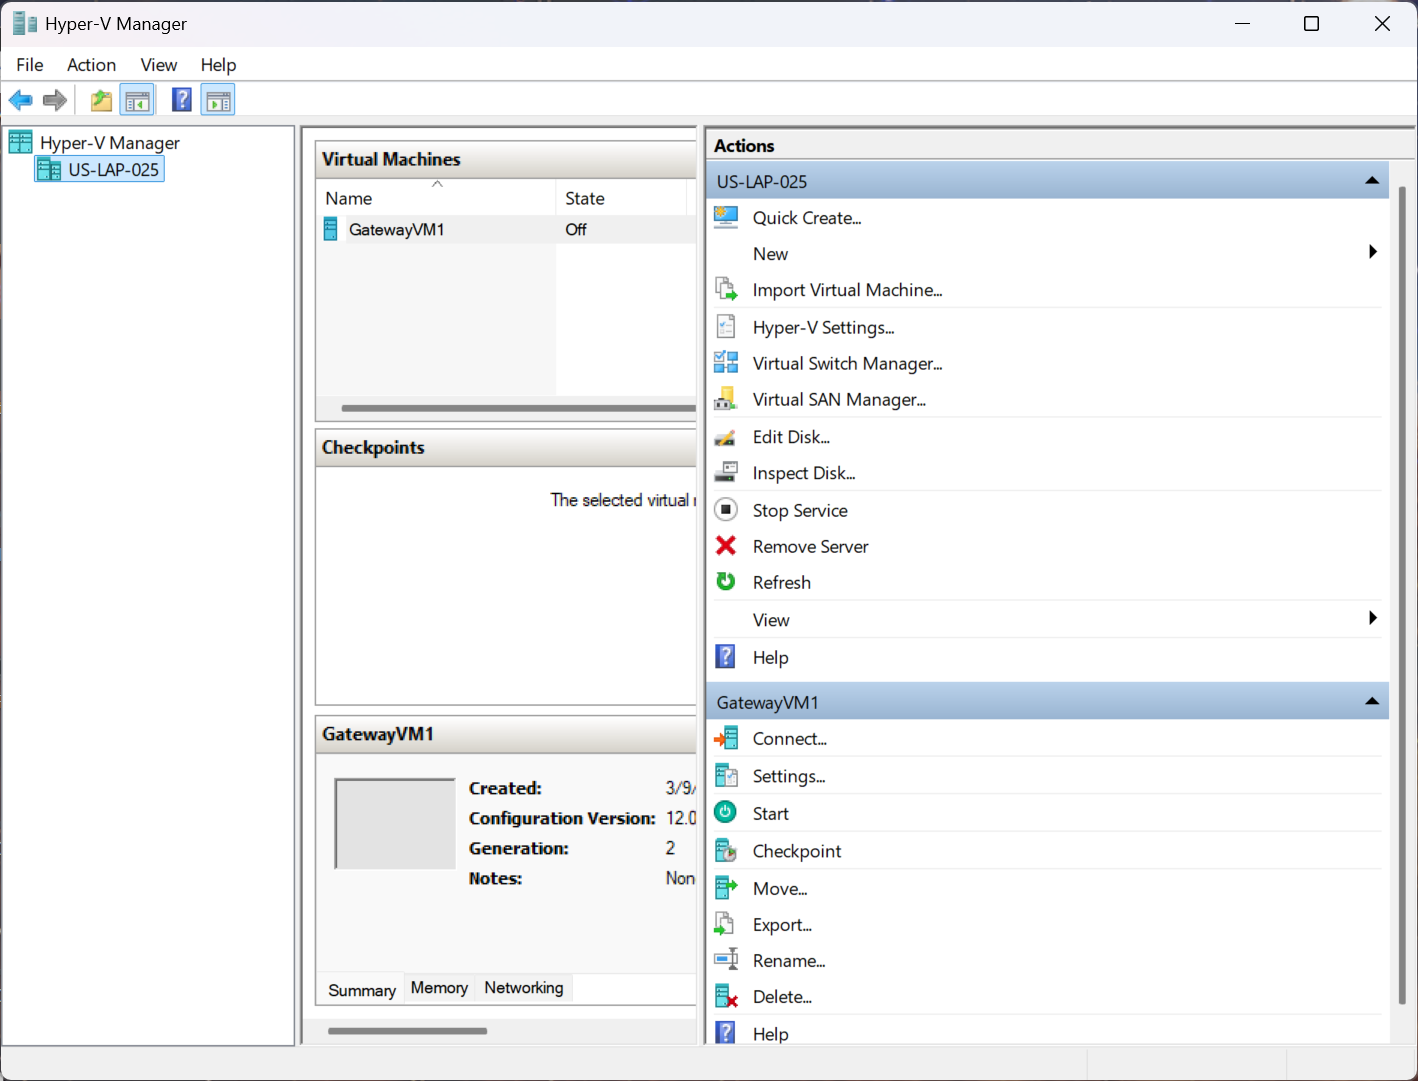This screenshot has height=1081, width=1418.
Task: Click Hyper-V Settings... action text
Action: [824, 328]
